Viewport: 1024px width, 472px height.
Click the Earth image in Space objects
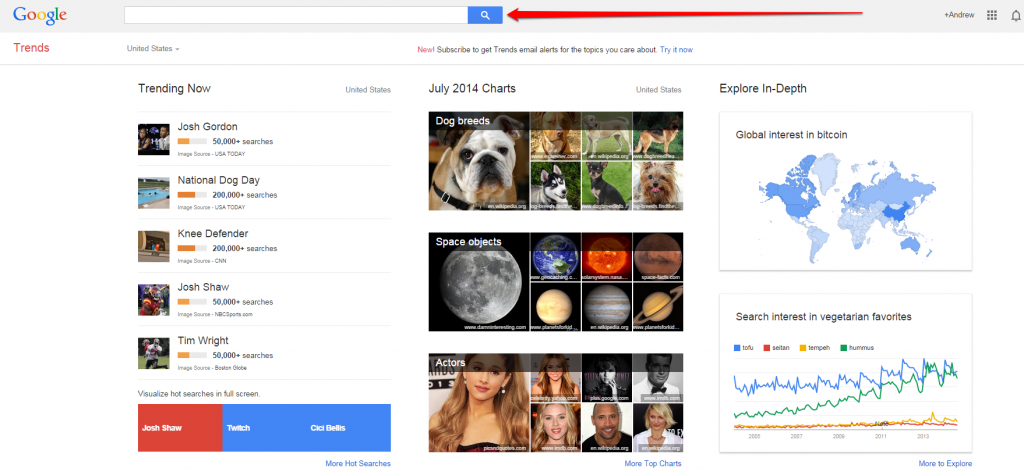[554, 257]
